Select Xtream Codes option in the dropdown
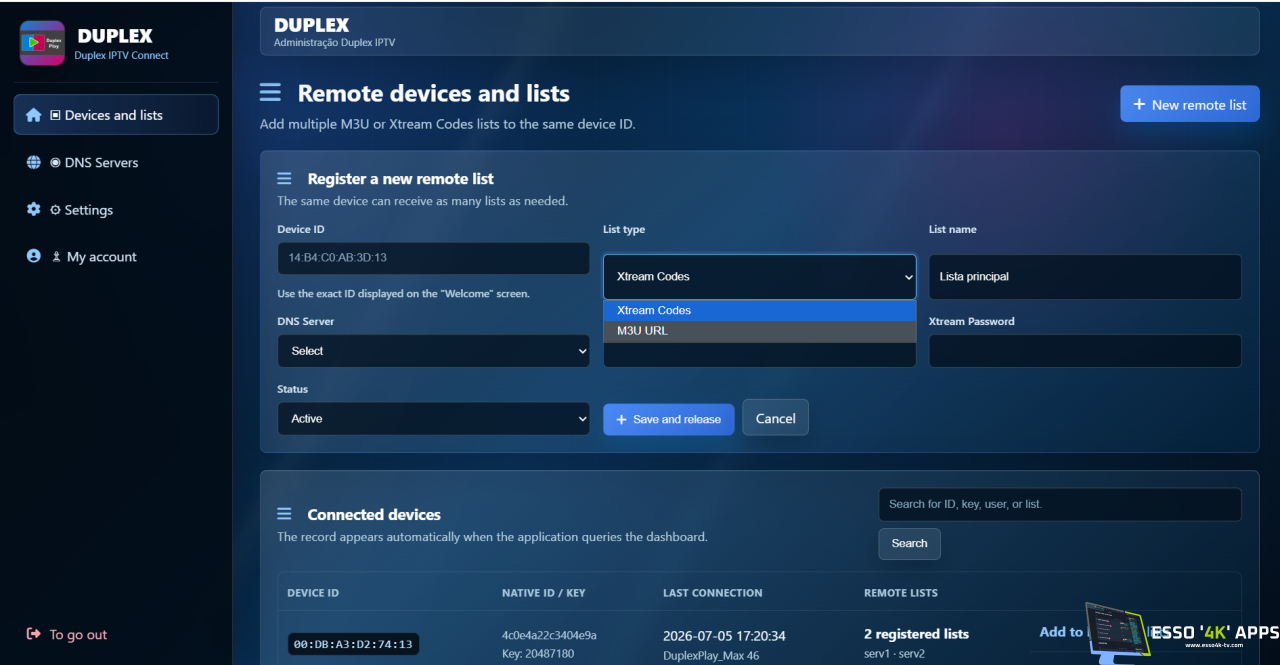Image resolution: width=1280 pixels, height=665 pixels. 759,310
